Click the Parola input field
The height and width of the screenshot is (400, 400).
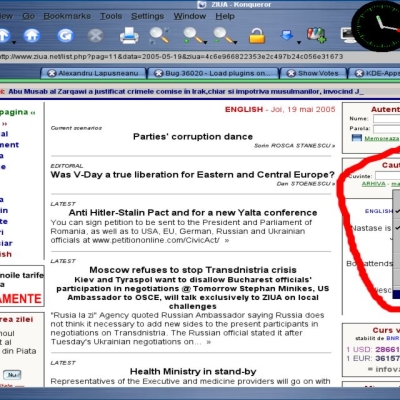pyautogui.click(x=386, y=129)
